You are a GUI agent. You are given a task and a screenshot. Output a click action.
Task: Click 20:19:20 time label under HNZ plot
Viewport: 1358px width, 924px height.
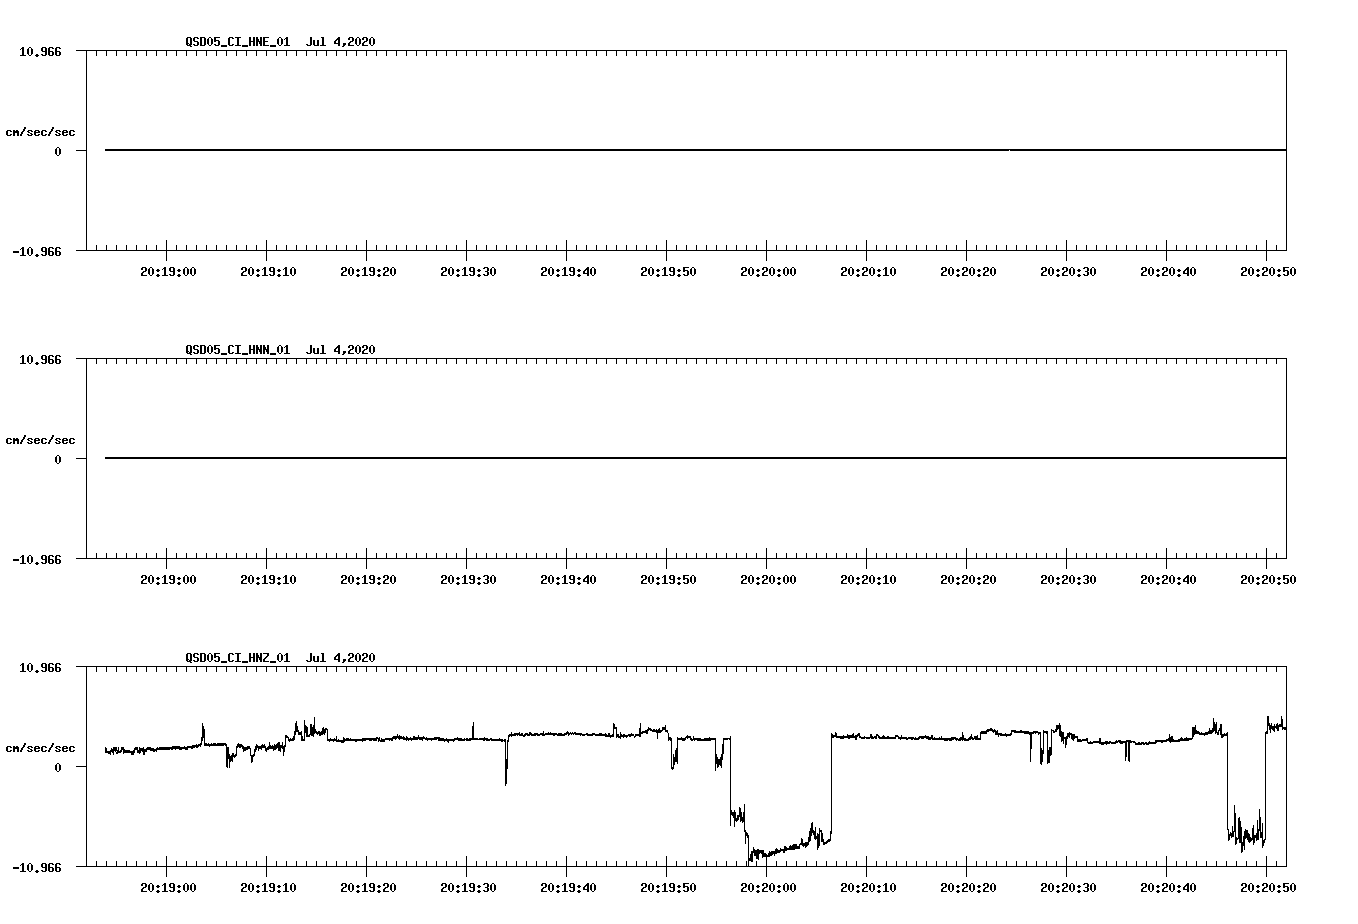pyautogui.click(x=367, y=887)
